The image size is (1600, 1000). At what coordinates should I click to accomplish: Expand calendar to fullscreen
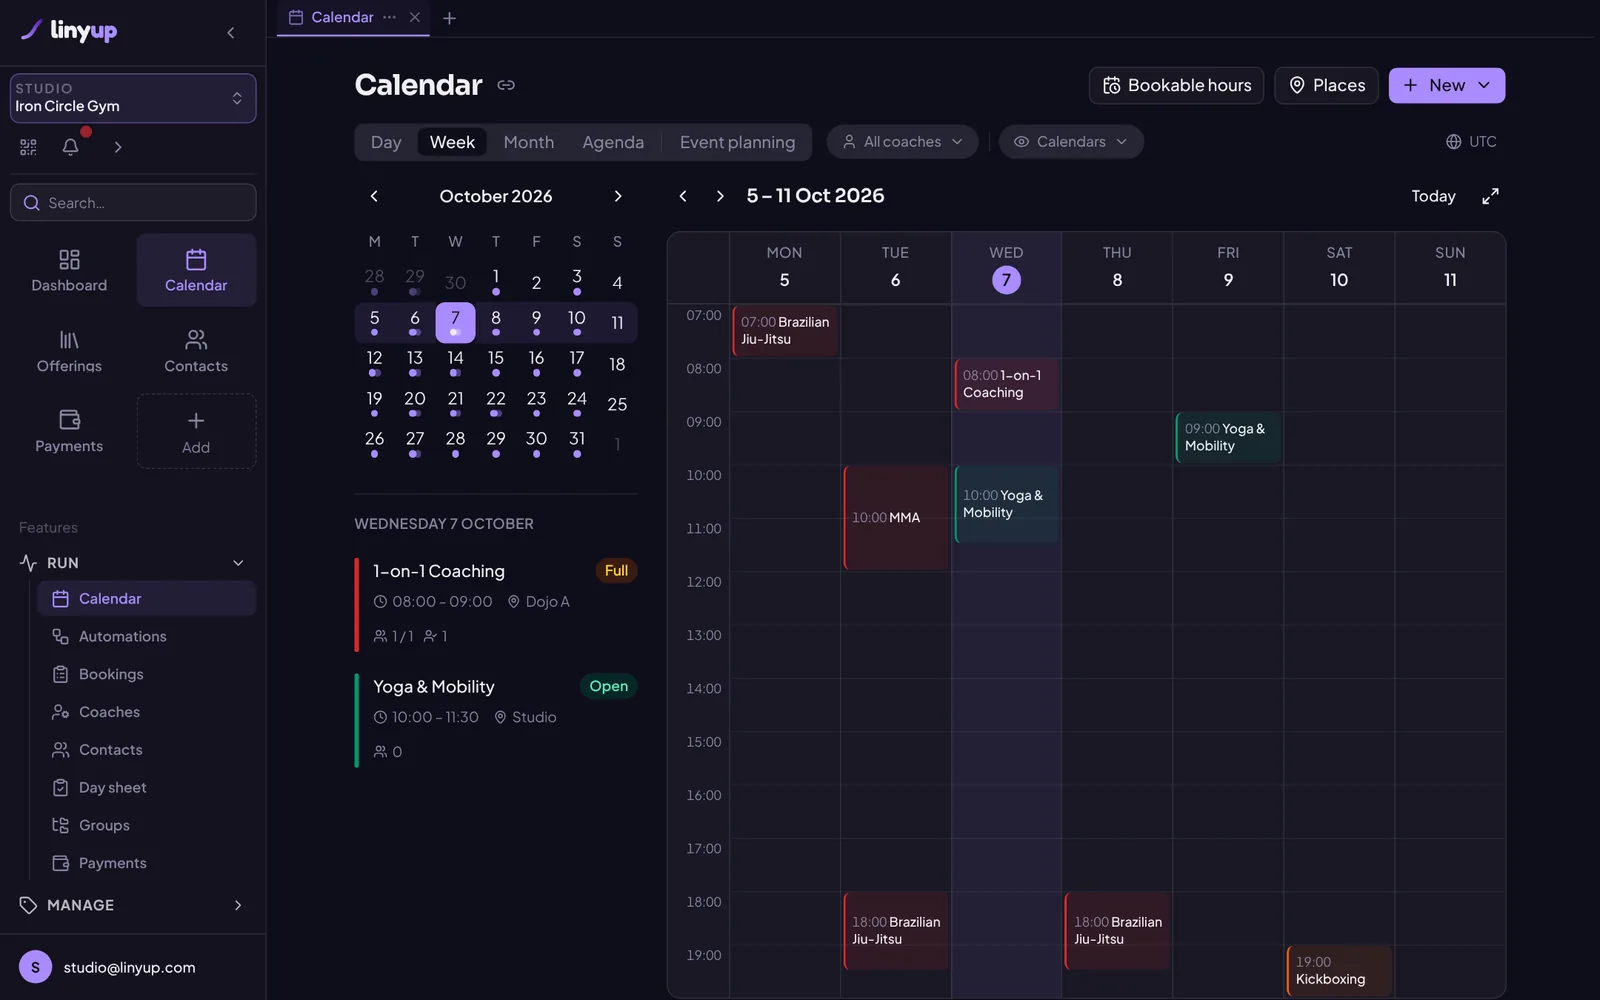(x=1490, y=196)
